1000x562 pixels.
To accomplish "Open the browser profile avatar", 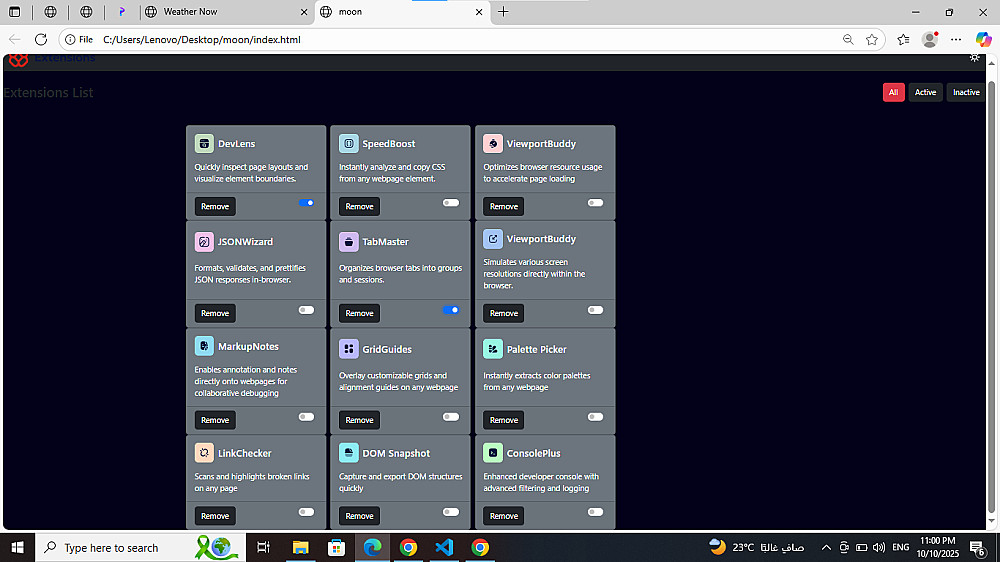I will (x=930, y=40).
